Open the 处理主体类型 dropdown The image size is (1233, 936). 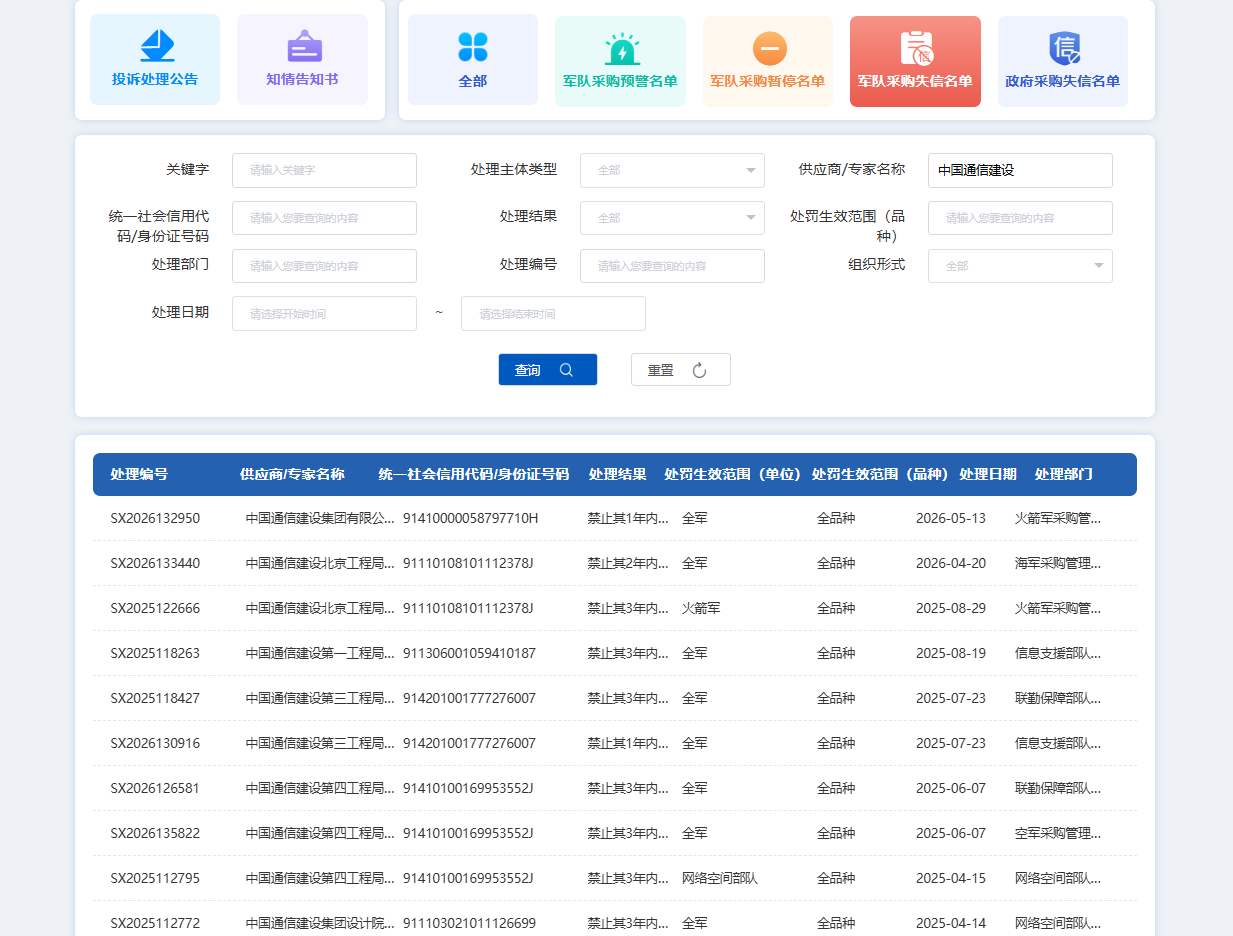coord(672,170)
